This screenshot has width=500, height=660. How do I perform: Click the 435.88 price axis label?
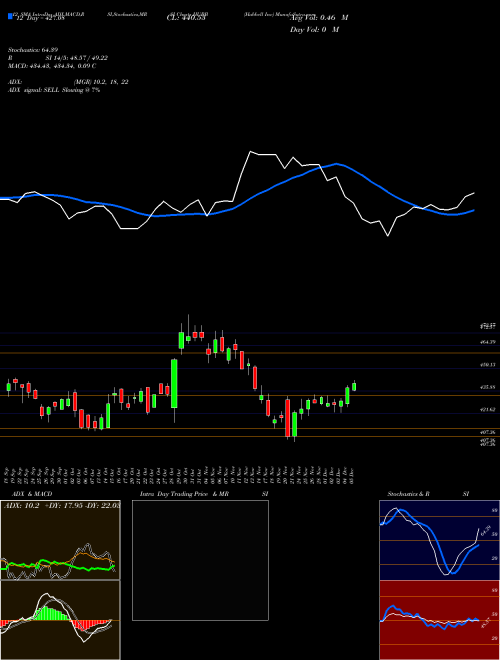click(x=488, y=387)
